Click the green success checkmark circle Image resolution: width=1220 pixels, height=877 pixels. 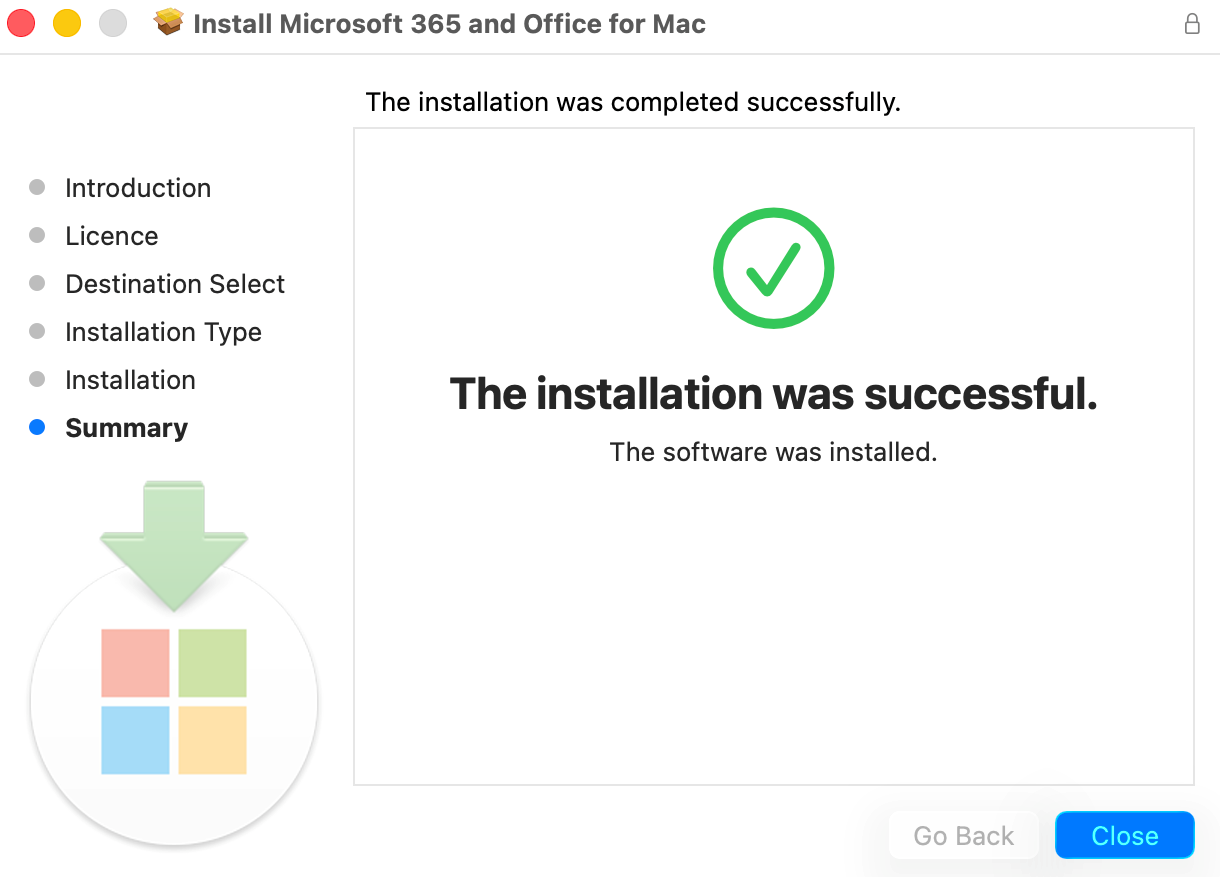click(773, 268)
